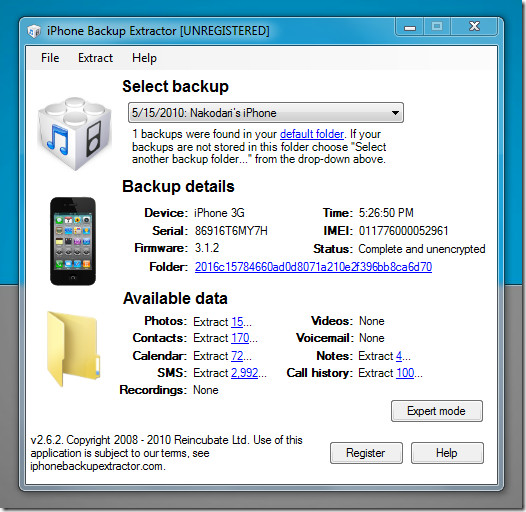Click the Expert mode button

[437, 411]
